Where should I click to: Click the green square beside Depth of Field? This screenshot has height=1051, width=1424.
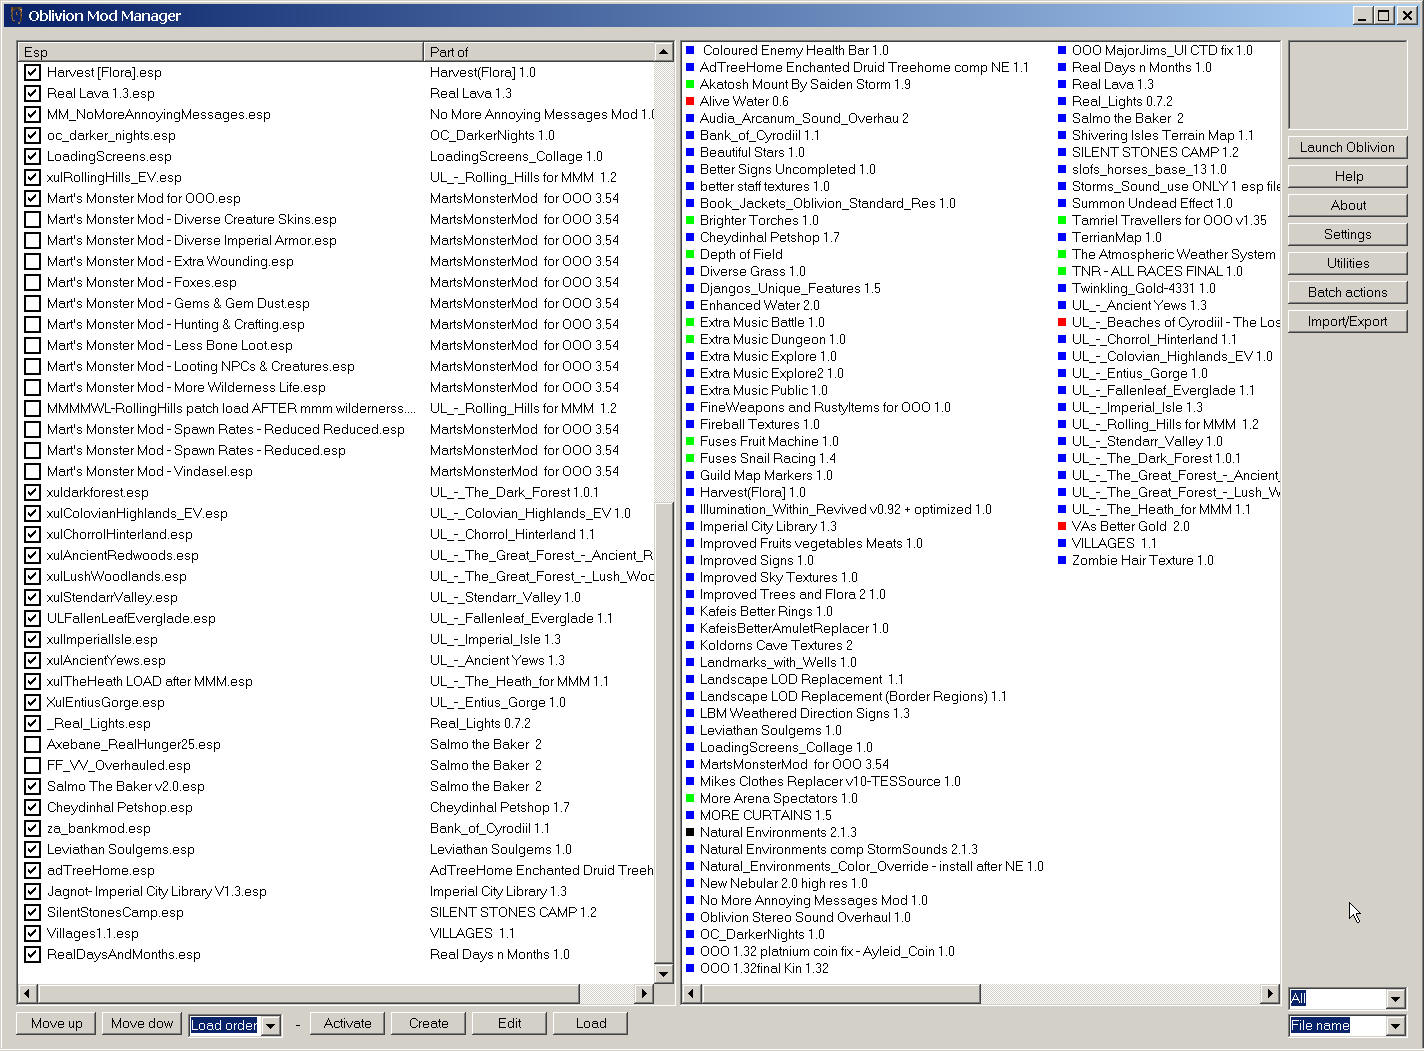(x=690, y=254)
